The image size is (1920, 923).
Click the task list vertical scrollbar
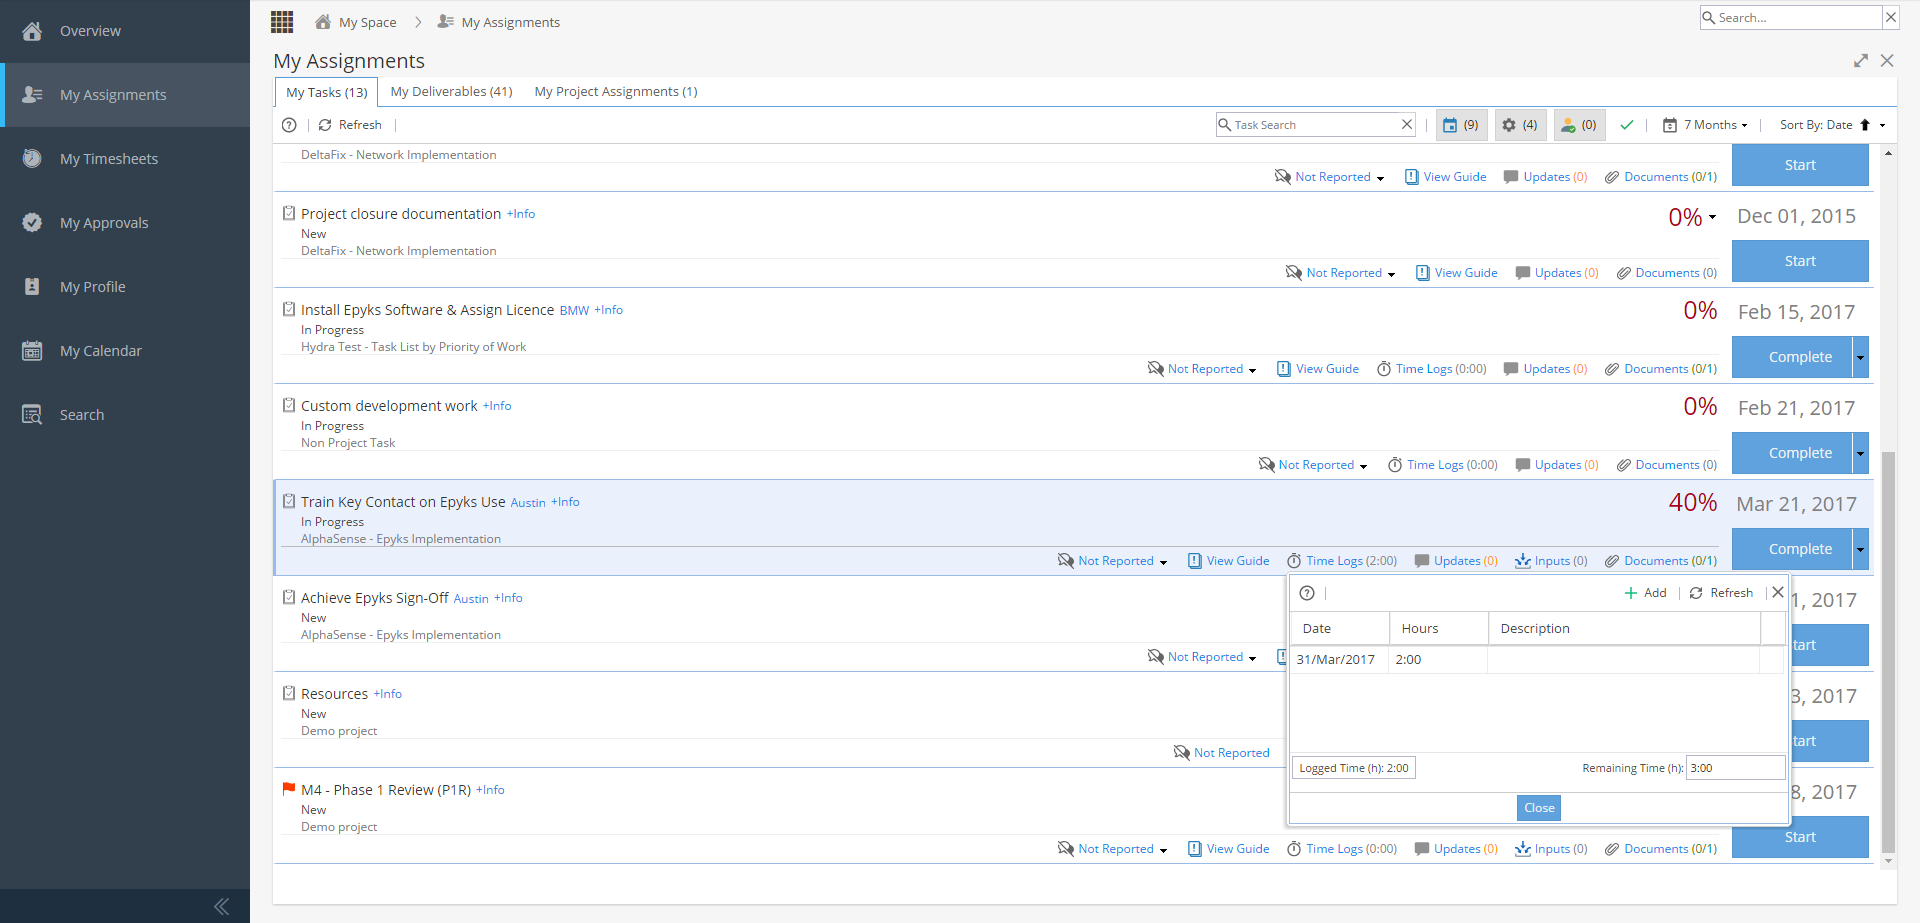tap(1888, 650)
